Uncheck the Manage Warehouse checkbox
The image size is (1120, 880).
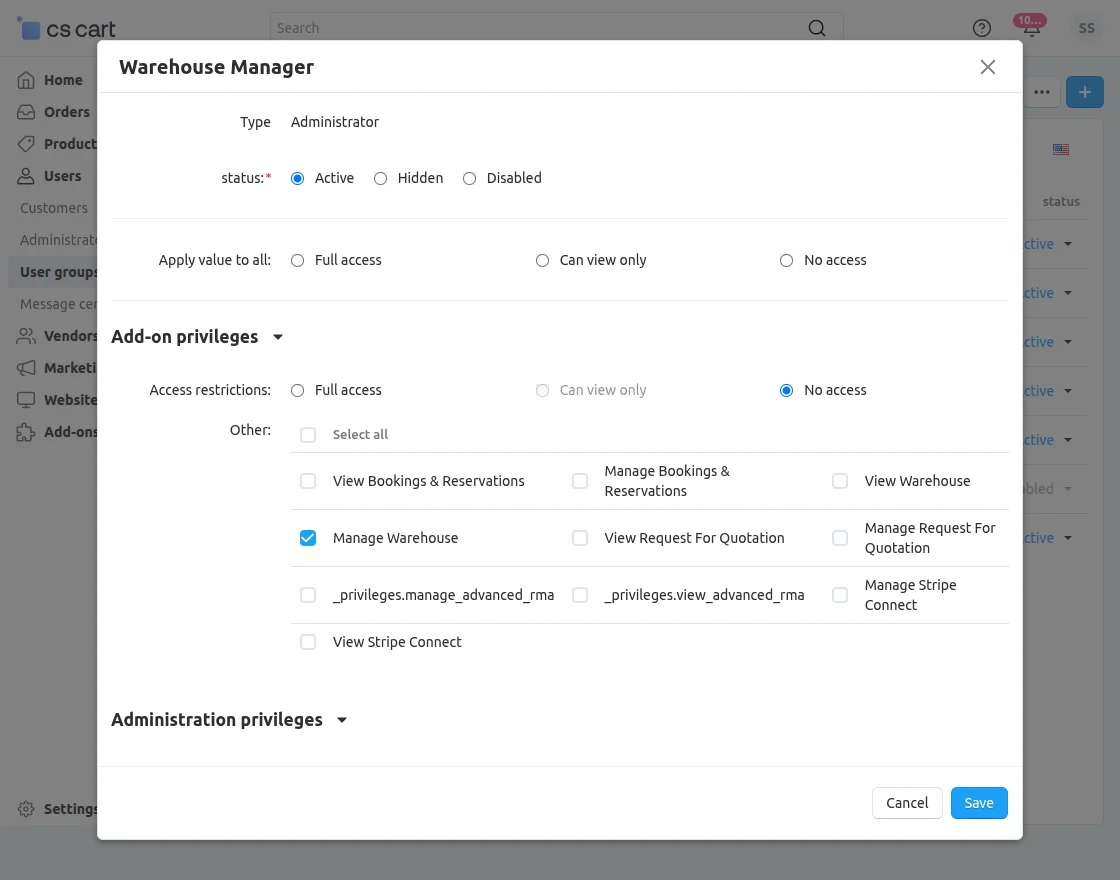(308, 538)
